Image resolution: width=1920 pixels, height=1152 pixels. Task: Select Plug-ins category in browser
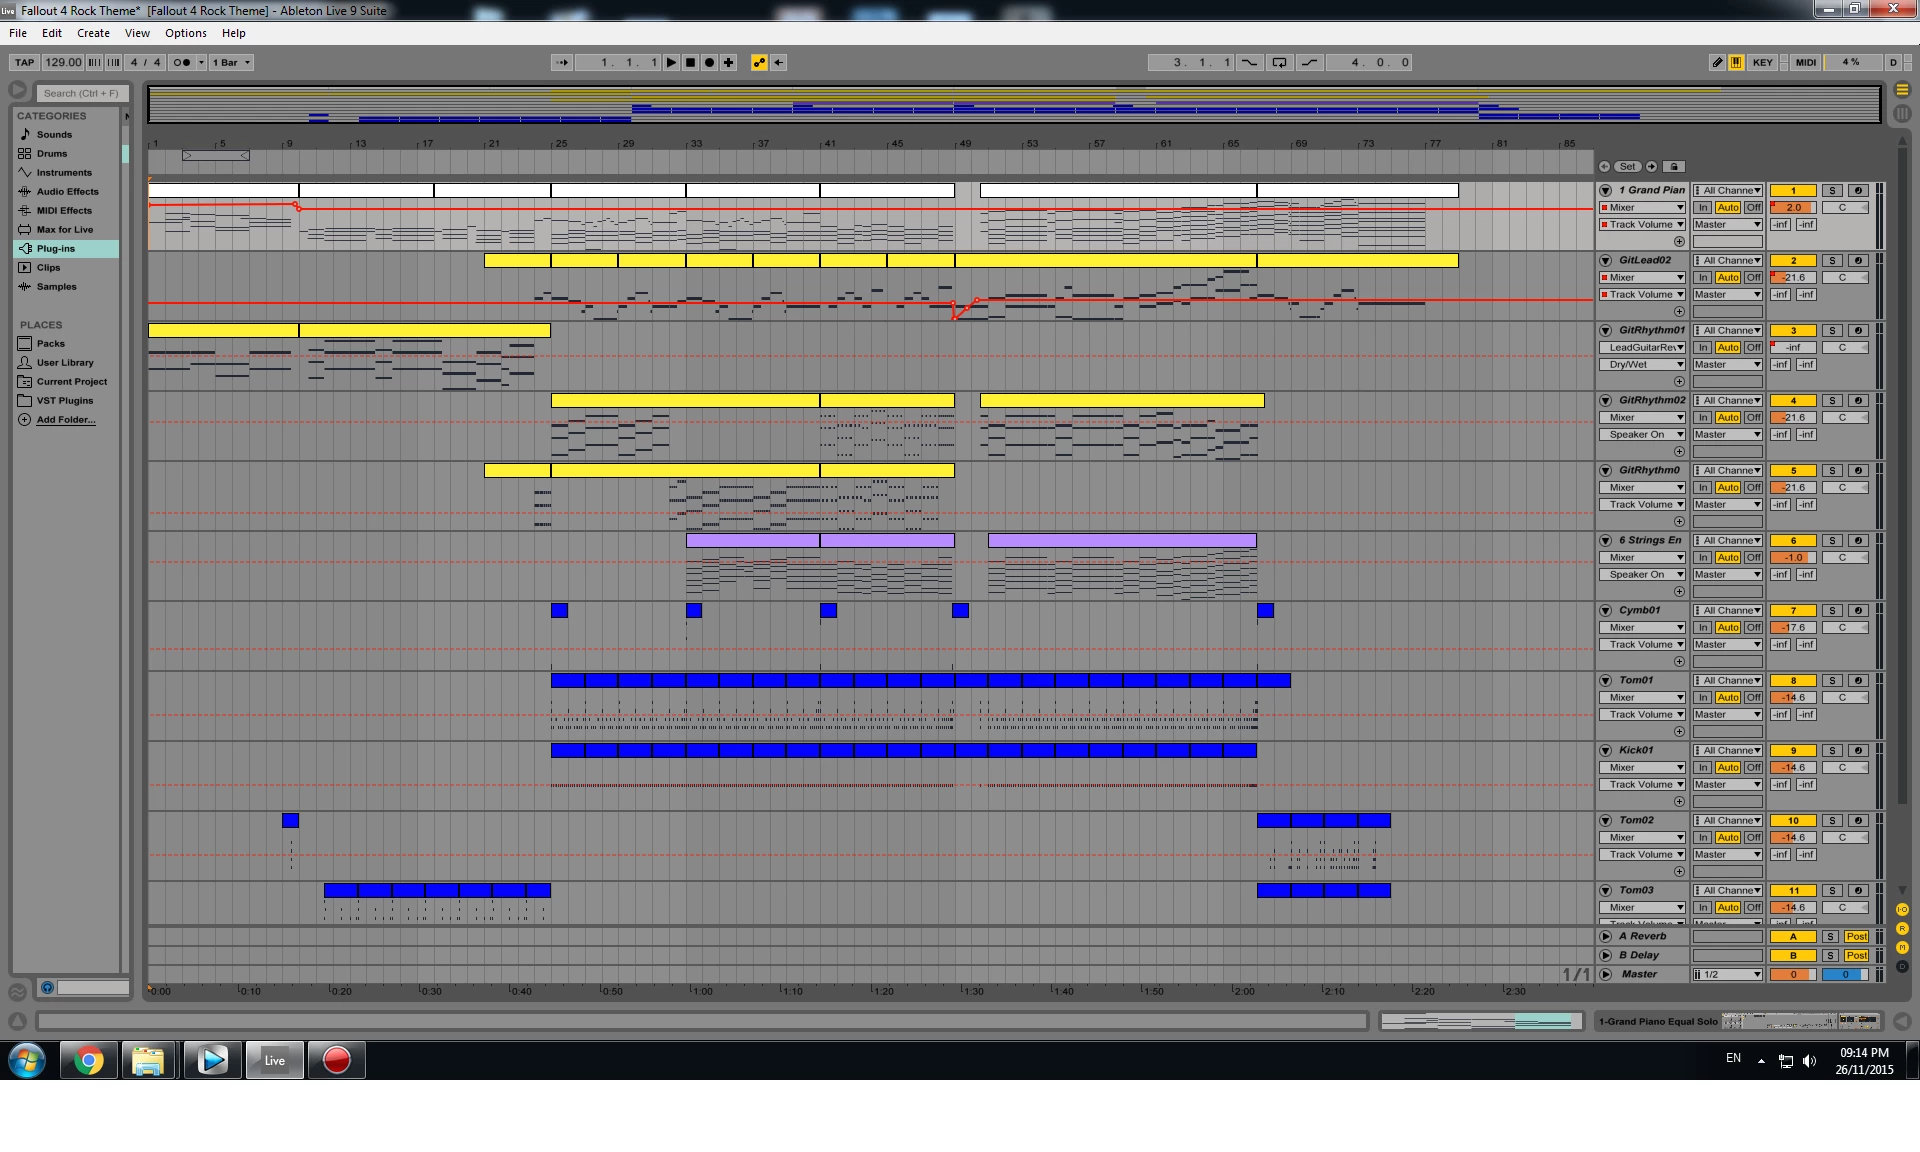pyautogui.click(x=66, y=248)
